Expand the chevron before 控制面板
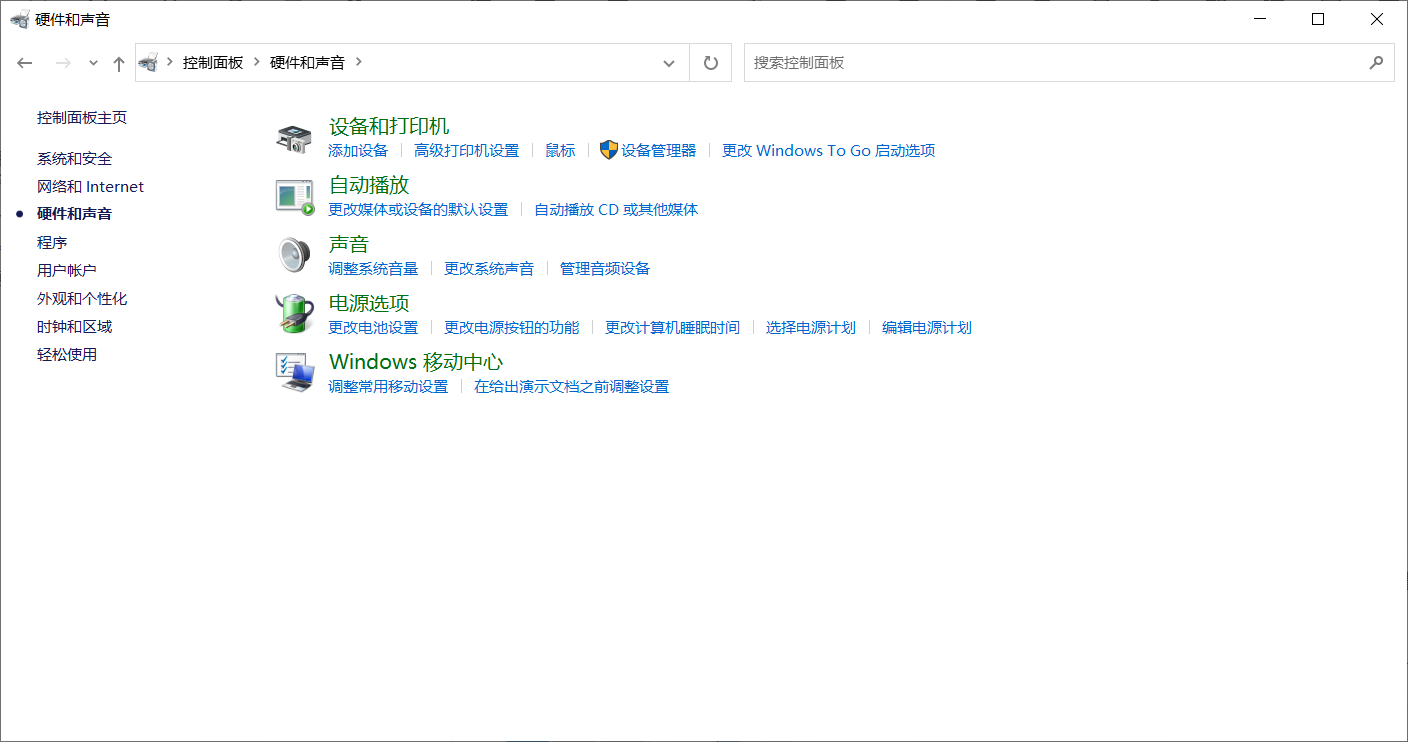The width and height of the screenshot is (1408, 742). pyautogui.click(x=170, y=62)
